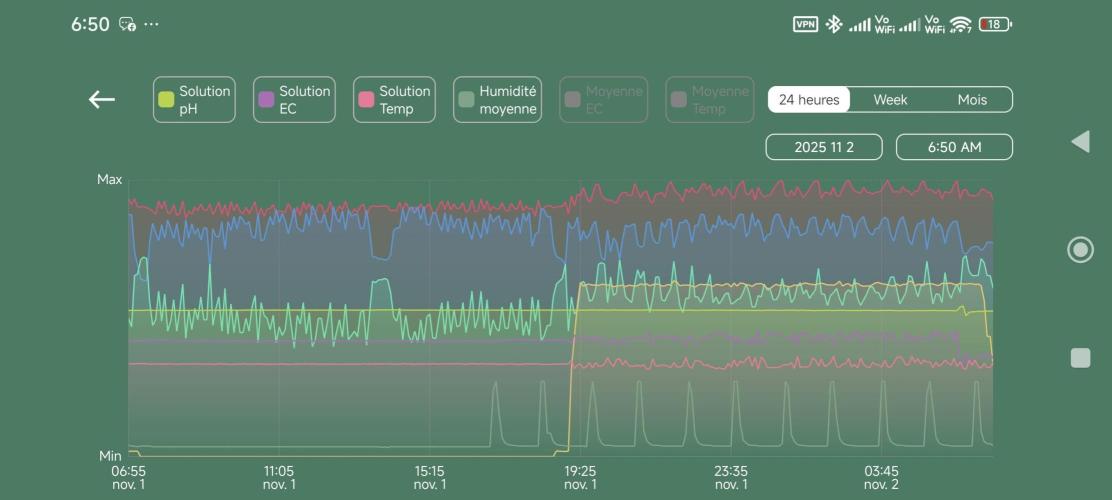The image size is (1112, 500).
Task: Tap the purple EC color swatch
Action: [x=266, y=100]
